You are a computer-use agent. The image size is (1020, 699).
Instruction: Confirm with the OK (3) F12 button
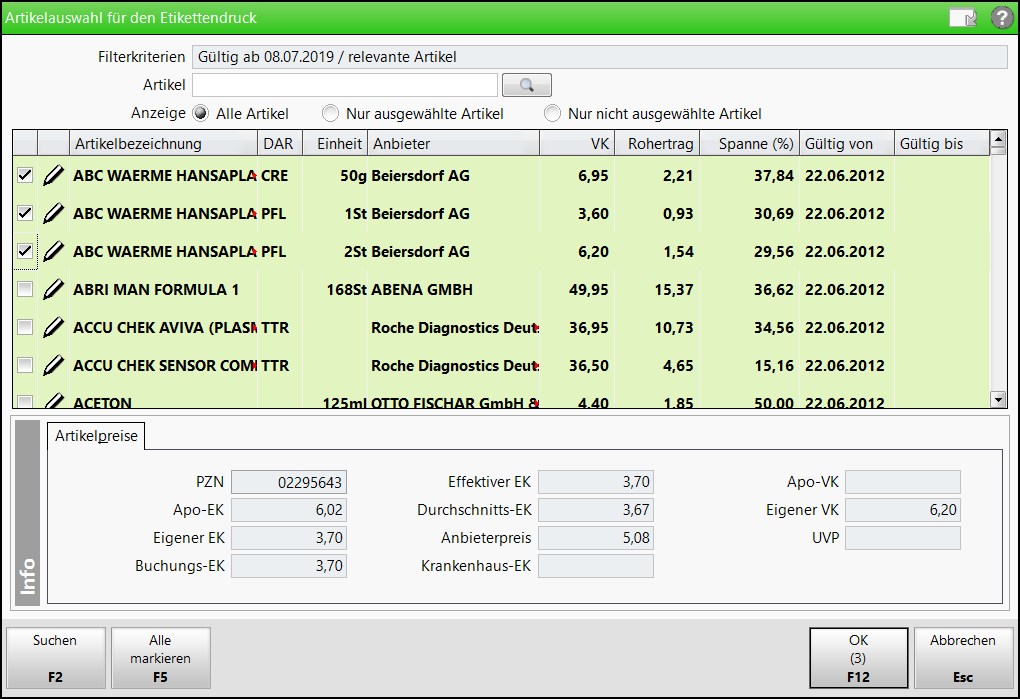859,658
